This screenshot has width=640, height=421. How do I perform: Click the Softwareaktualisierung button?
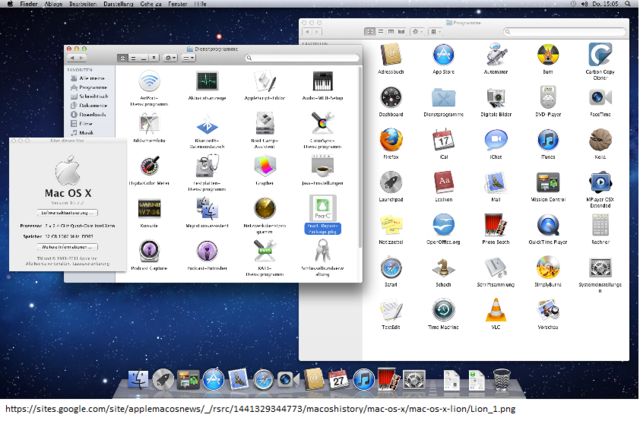point(67,213)
